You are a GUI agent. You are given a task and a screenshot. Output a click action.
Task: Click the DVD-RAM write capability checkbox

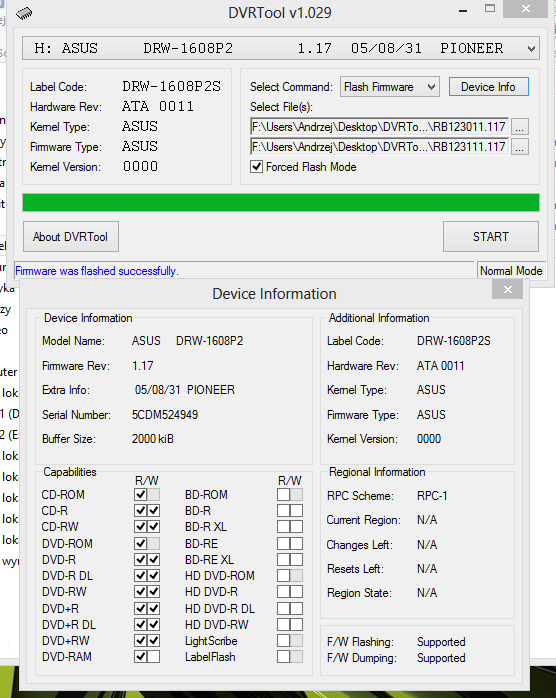tap(154, 657)
